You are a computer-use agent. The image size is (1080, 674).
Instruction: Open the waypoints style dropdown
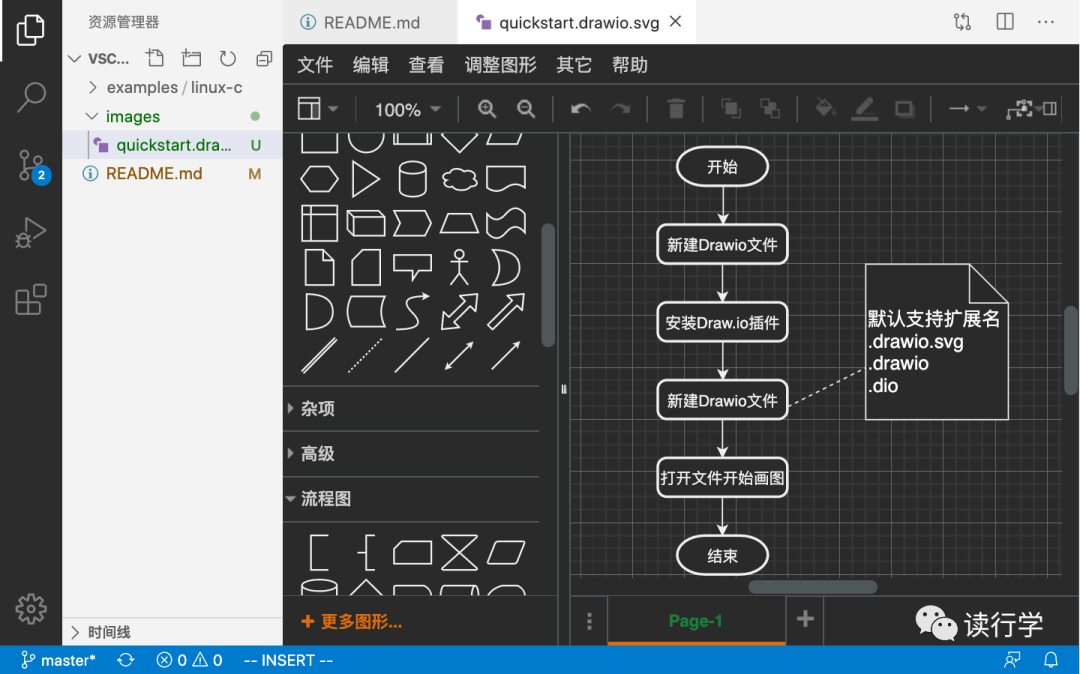pyautogui.click(x=1024, y=109)
